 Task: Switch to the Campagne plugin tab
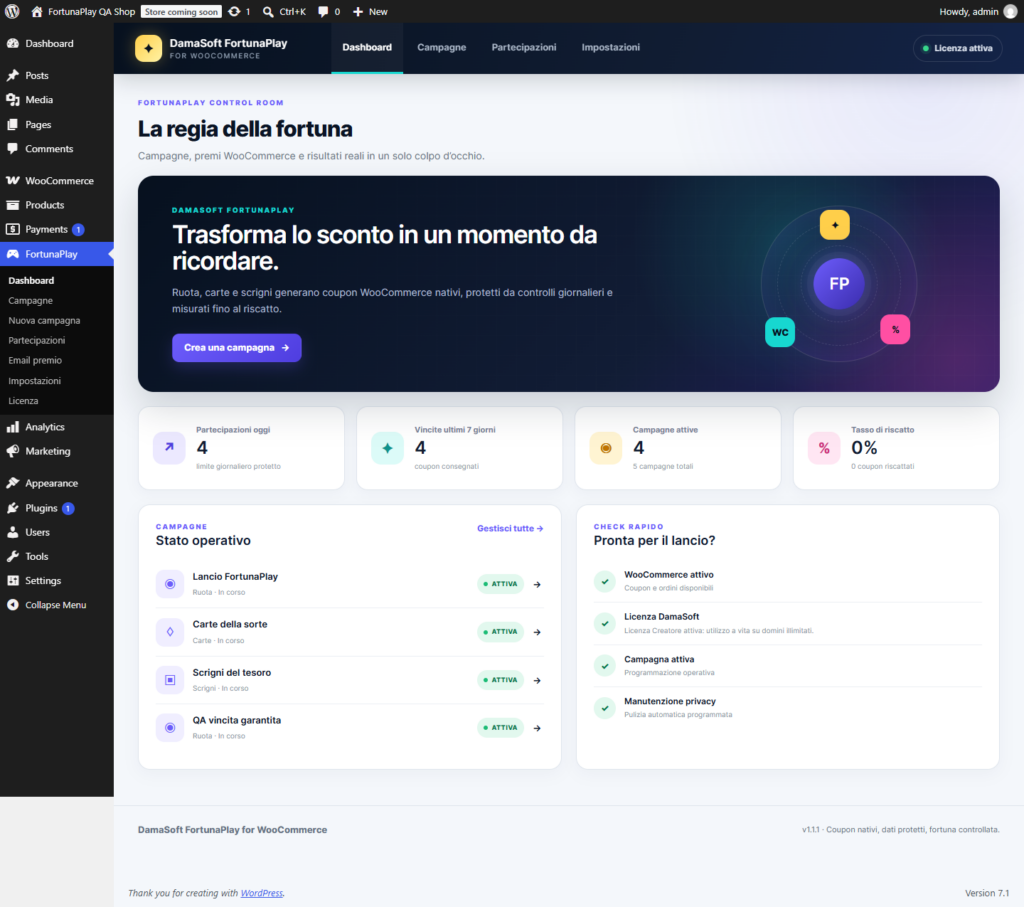(x=441, y=48)
